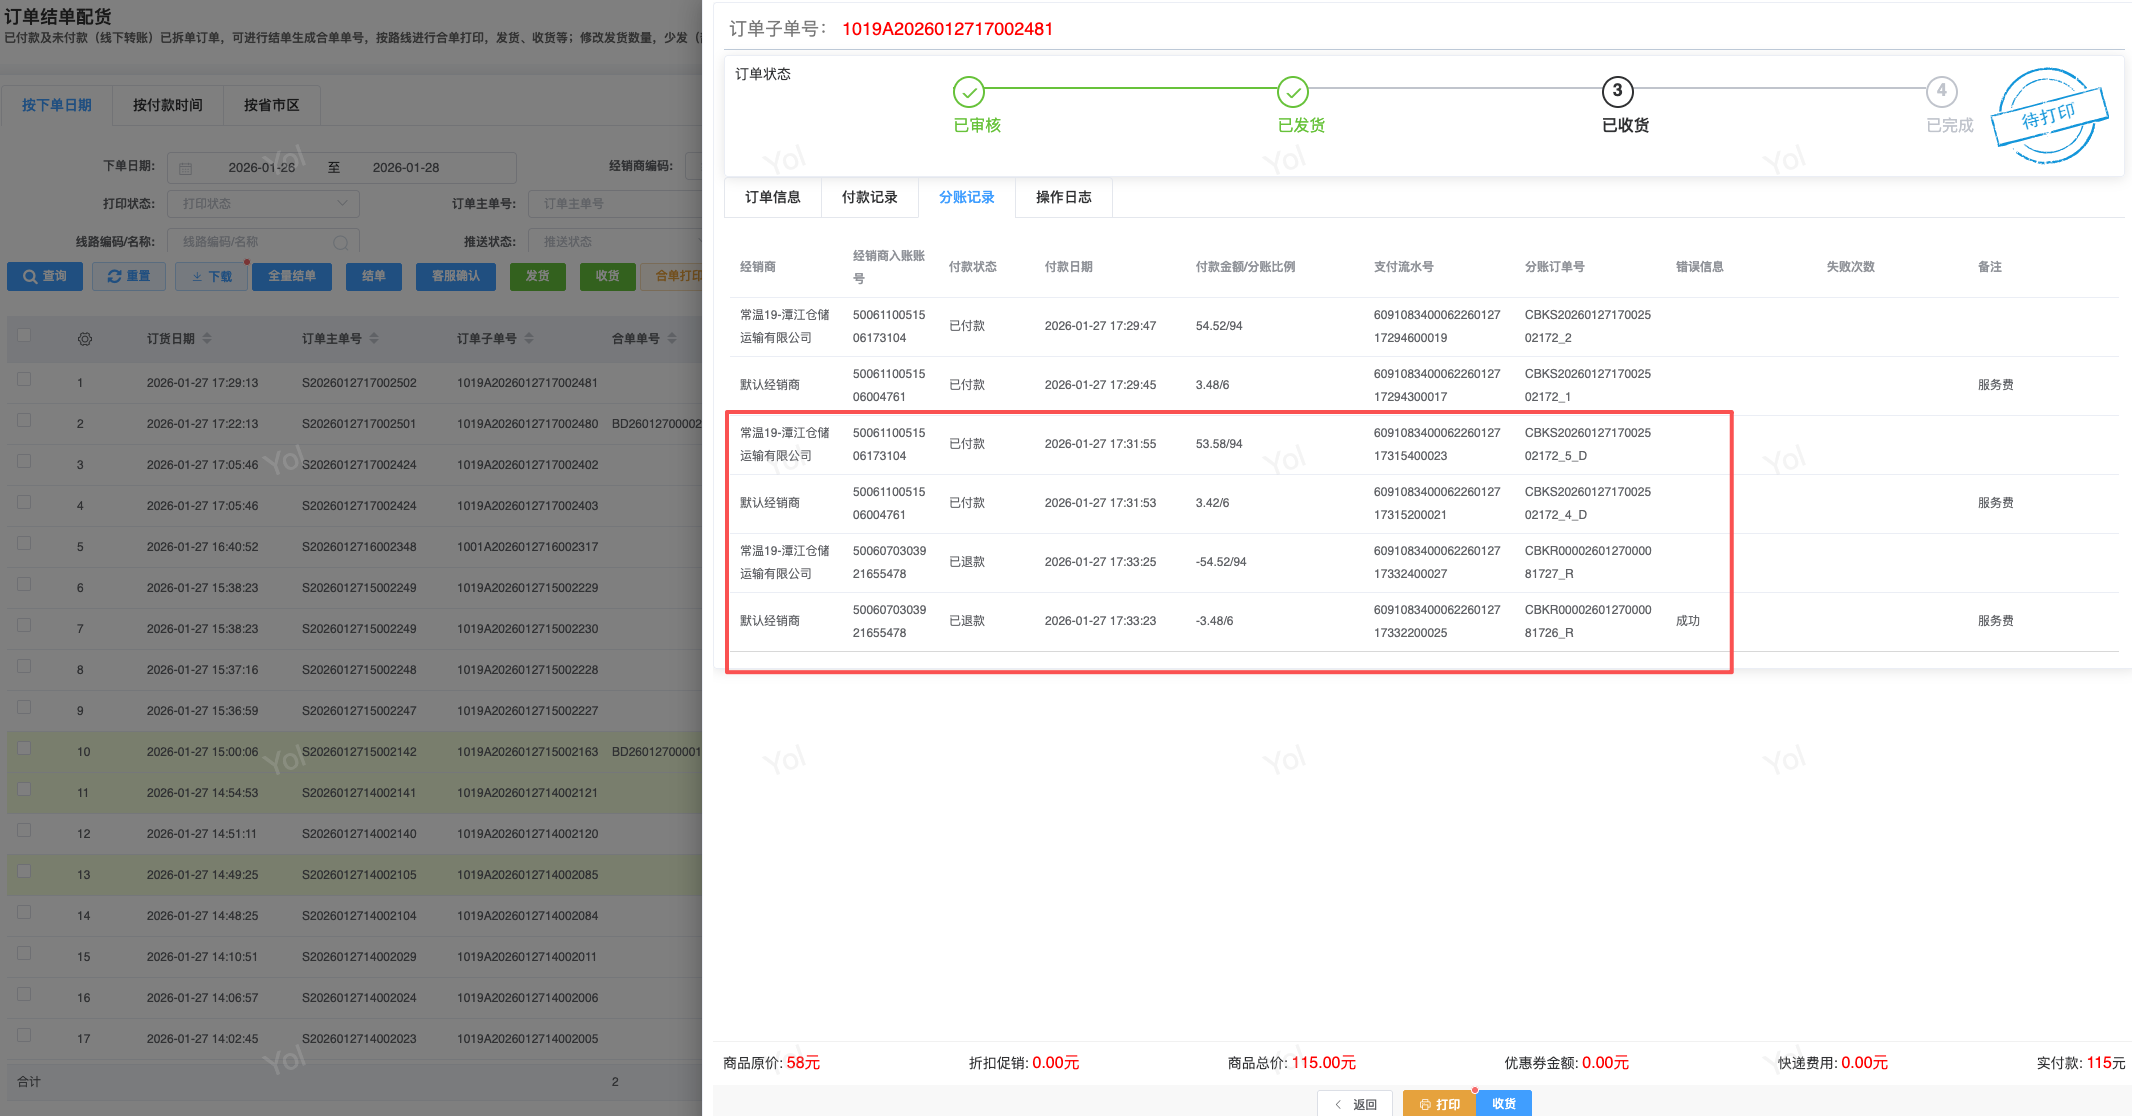Check the checkbox for row 1

[24, 380]
